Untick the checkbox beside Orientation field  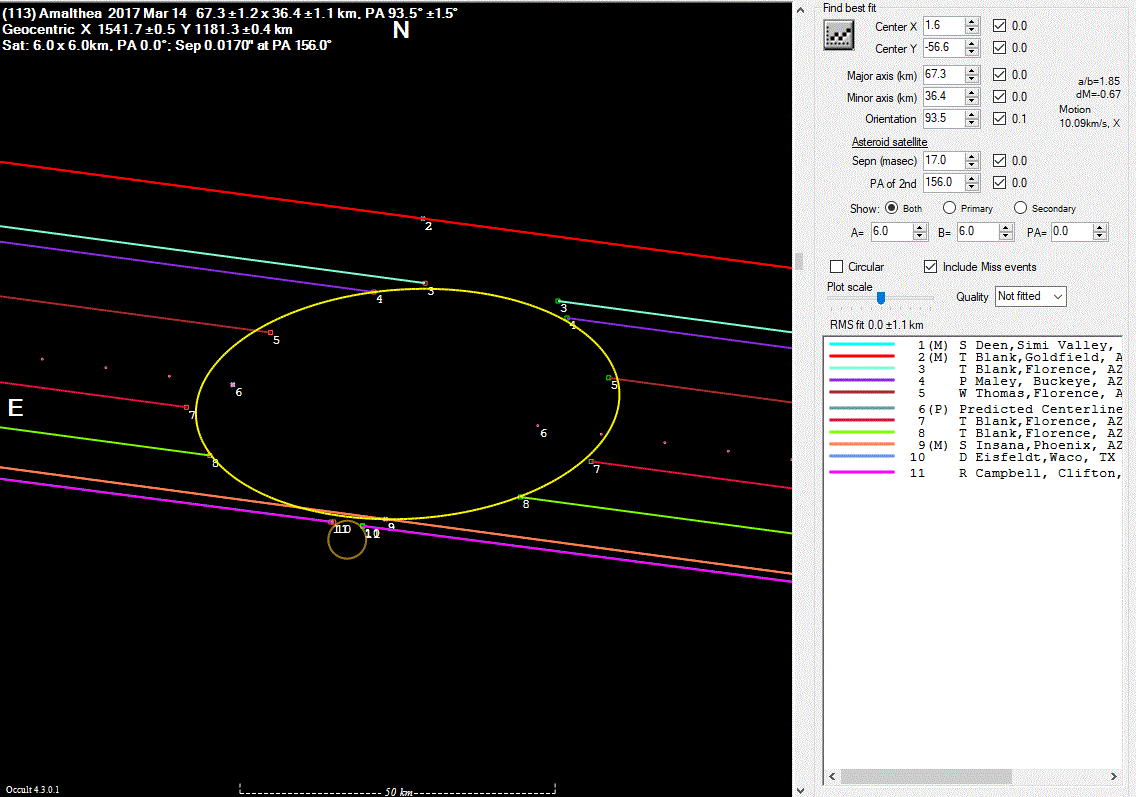point(999,119)
